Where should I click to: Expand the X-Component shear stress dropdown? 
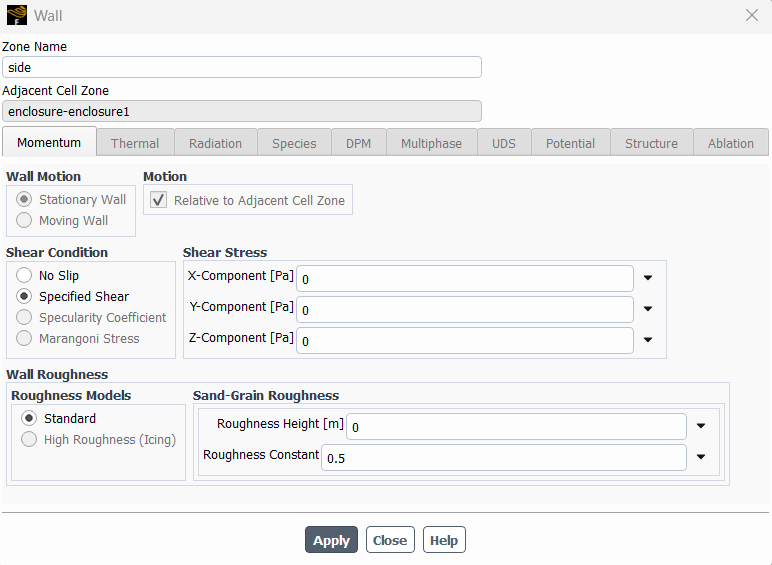648,279
